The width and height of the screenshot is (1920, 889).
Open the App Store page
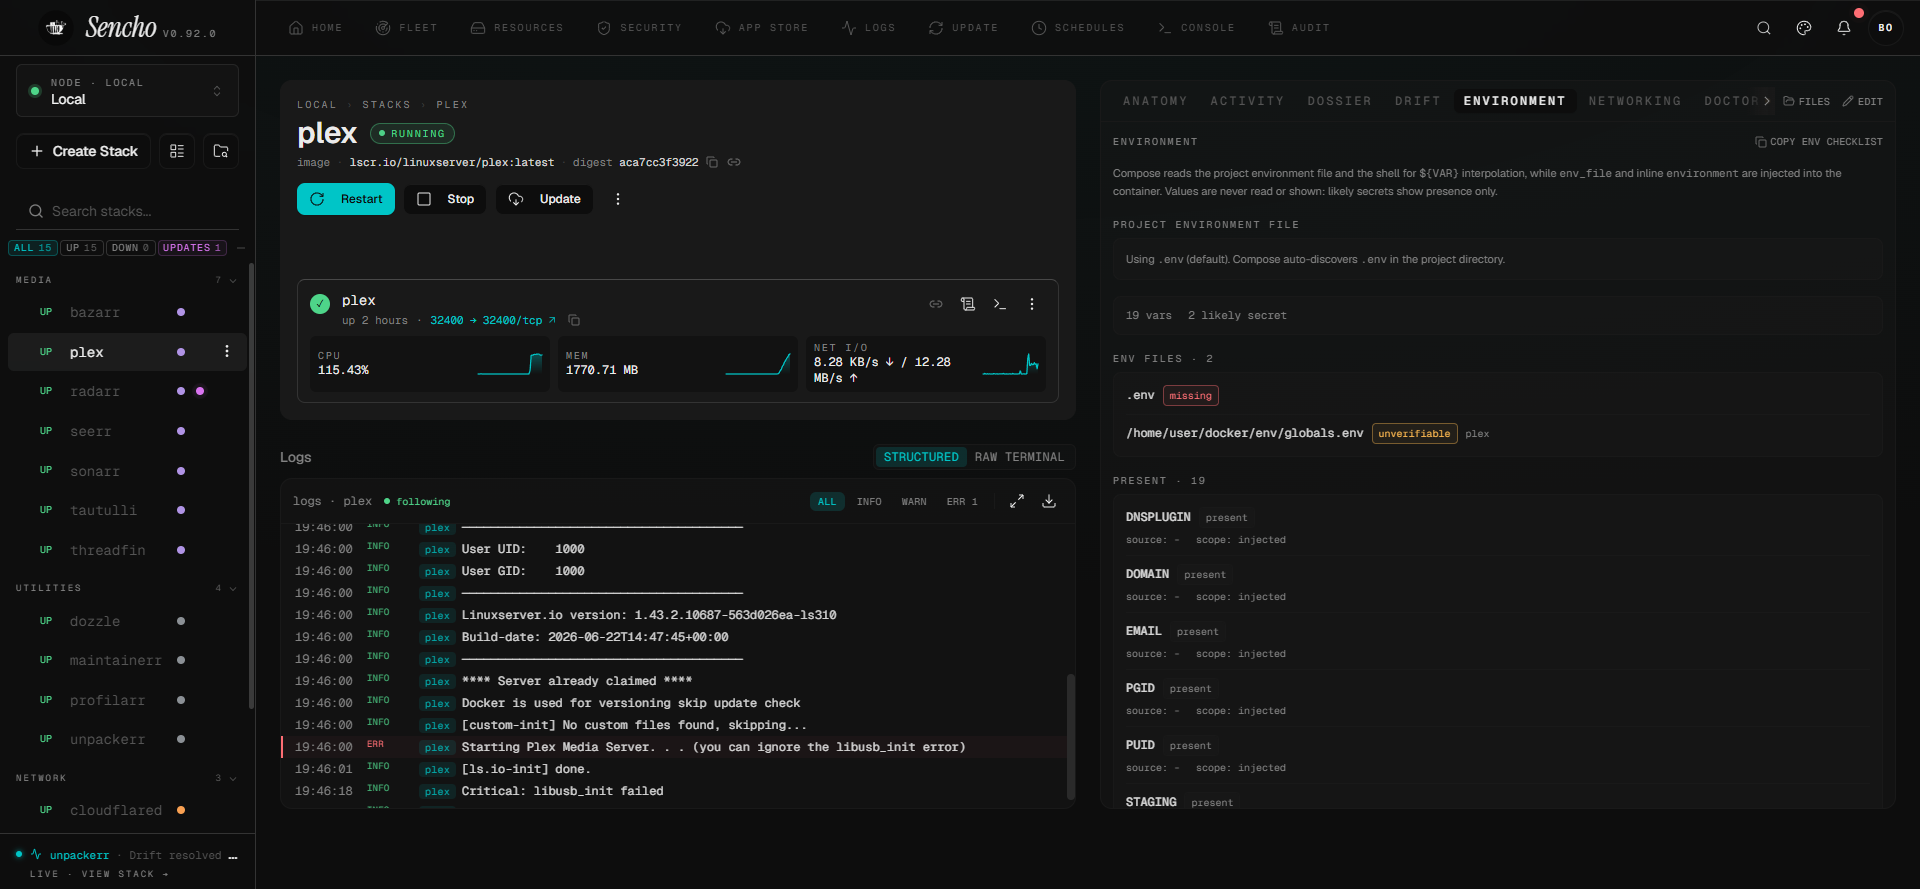tap(761, 28)
